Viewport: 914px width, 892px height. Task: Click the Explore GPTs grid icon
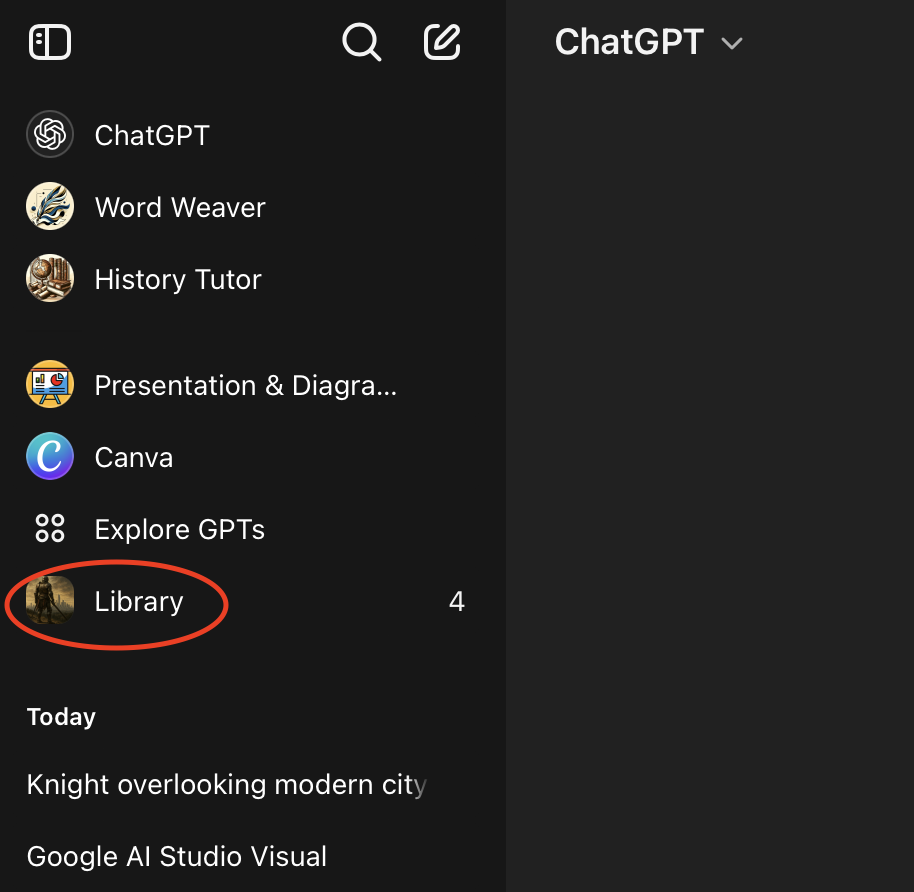(50, 529)
